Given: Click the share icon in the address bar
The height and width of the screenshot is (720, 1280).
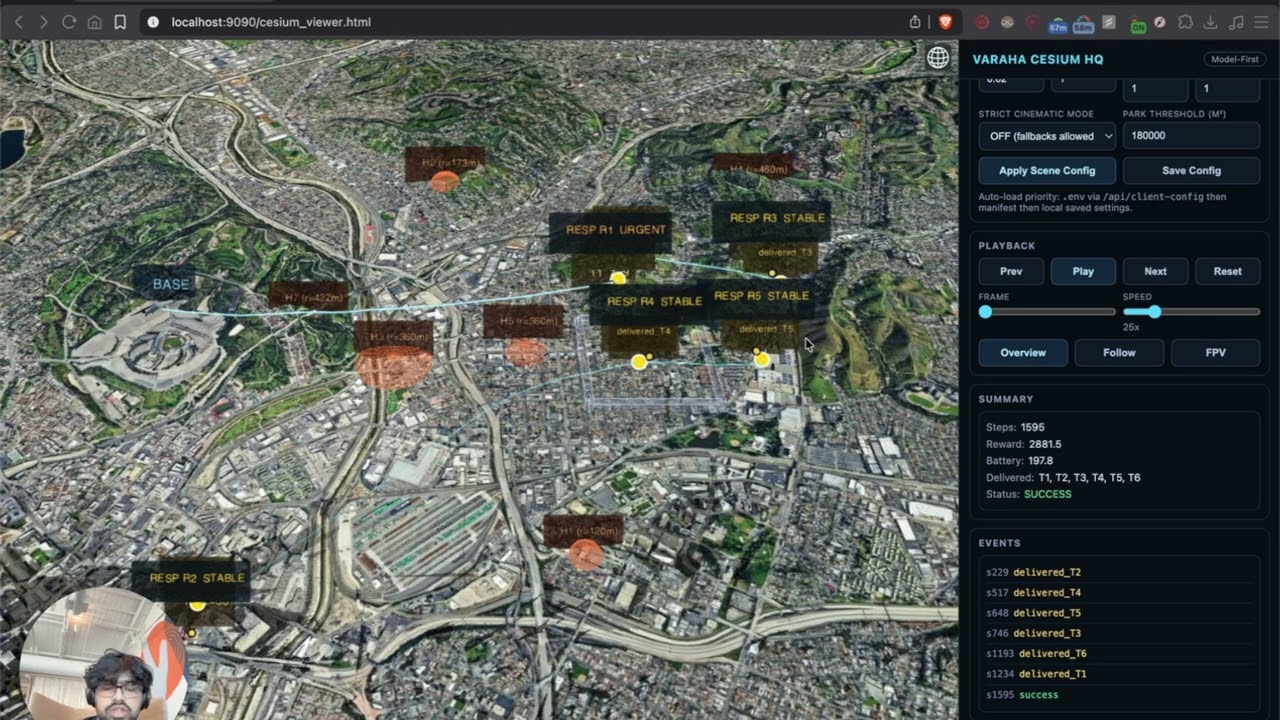Looking at the screenshot, I should [x=915, y=21].
